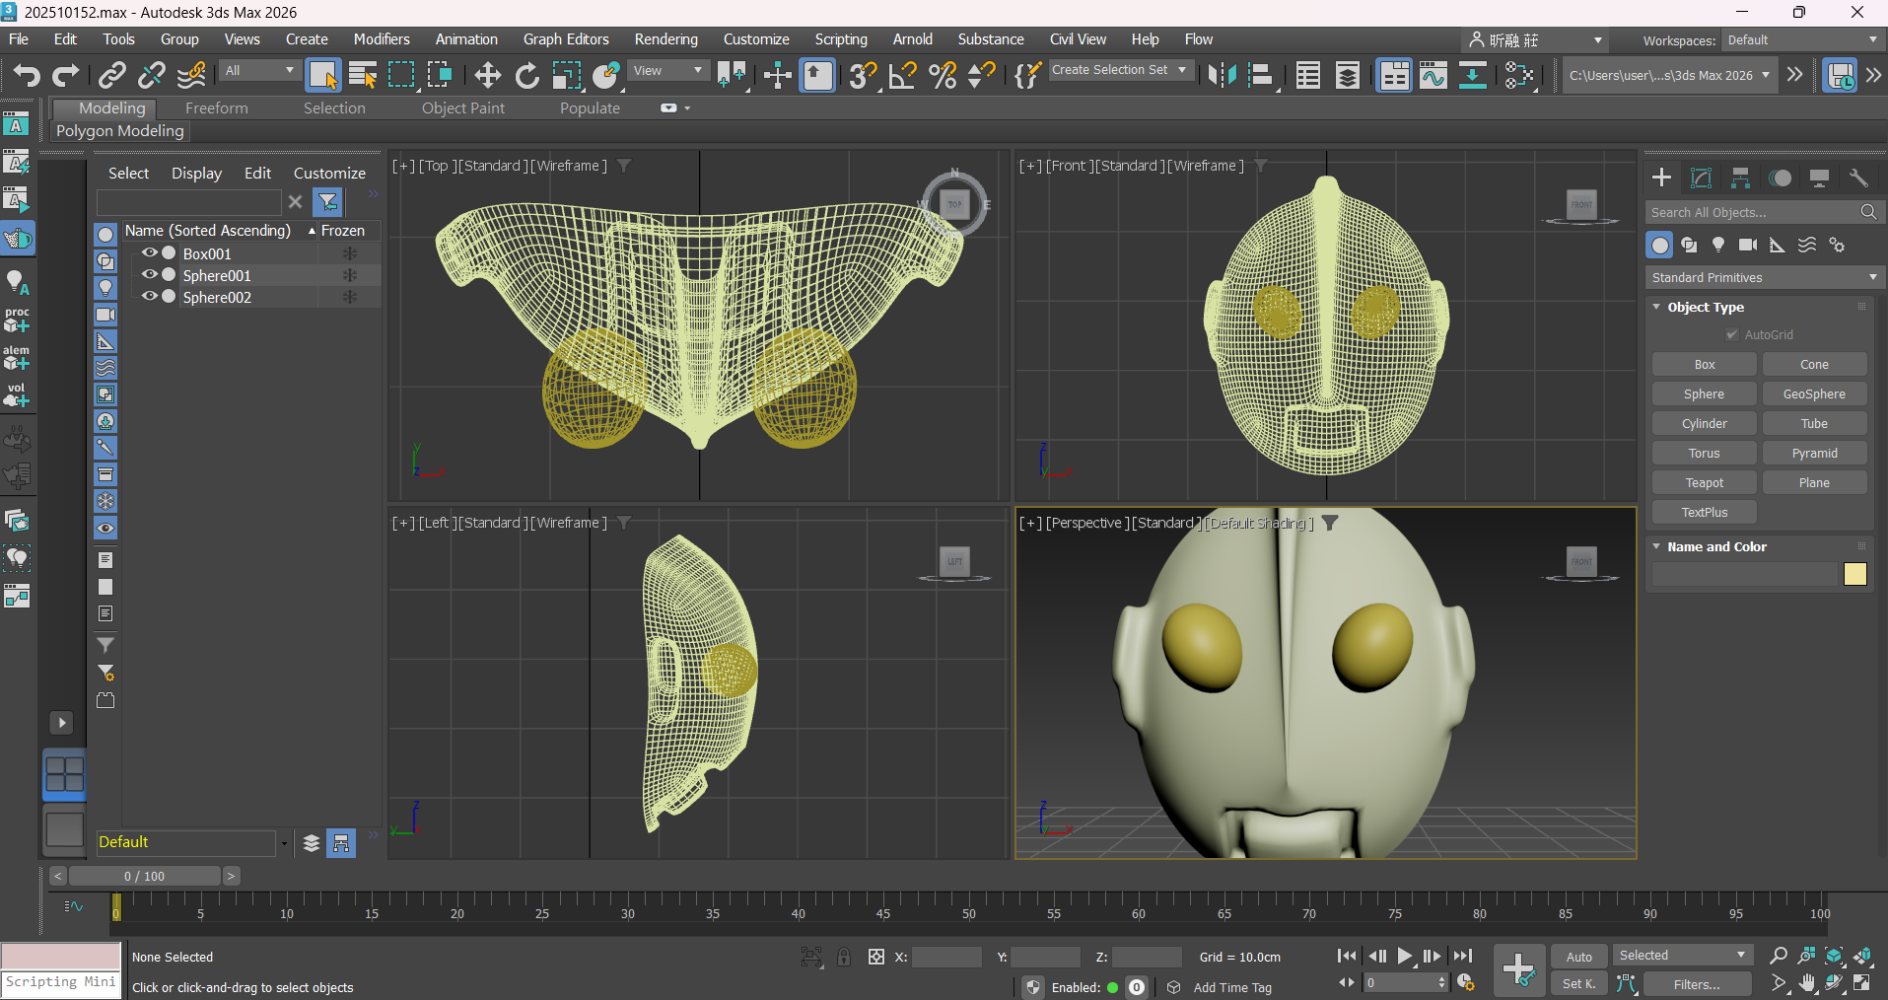Click the Mirror tool icon
The image size is (1888, 1000).
pyautogui.click(x=1222, y=75)
